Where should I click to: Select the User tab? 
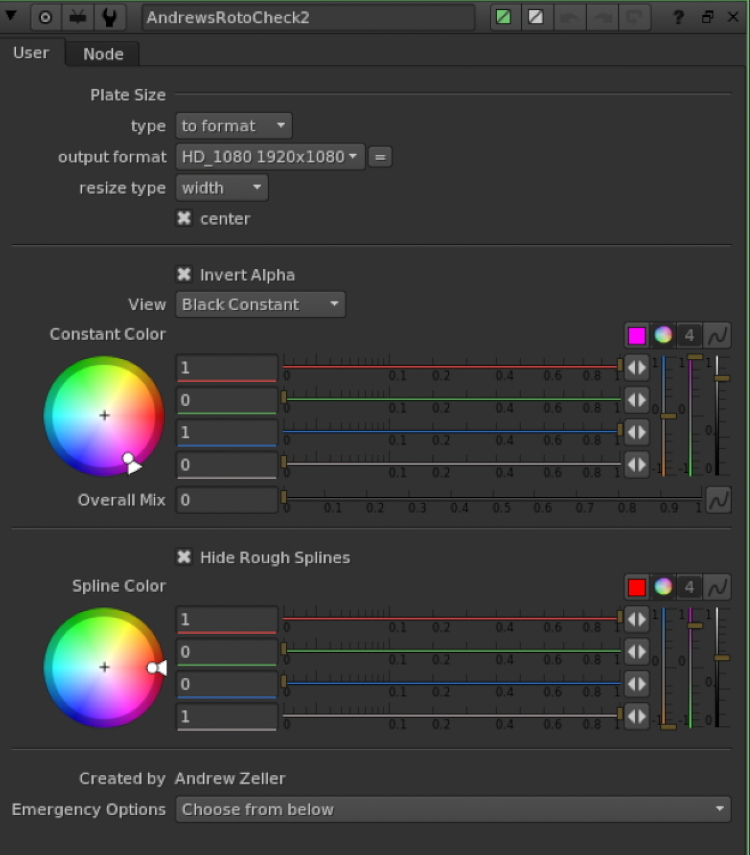pyautogui.click(x=32, y=53)
